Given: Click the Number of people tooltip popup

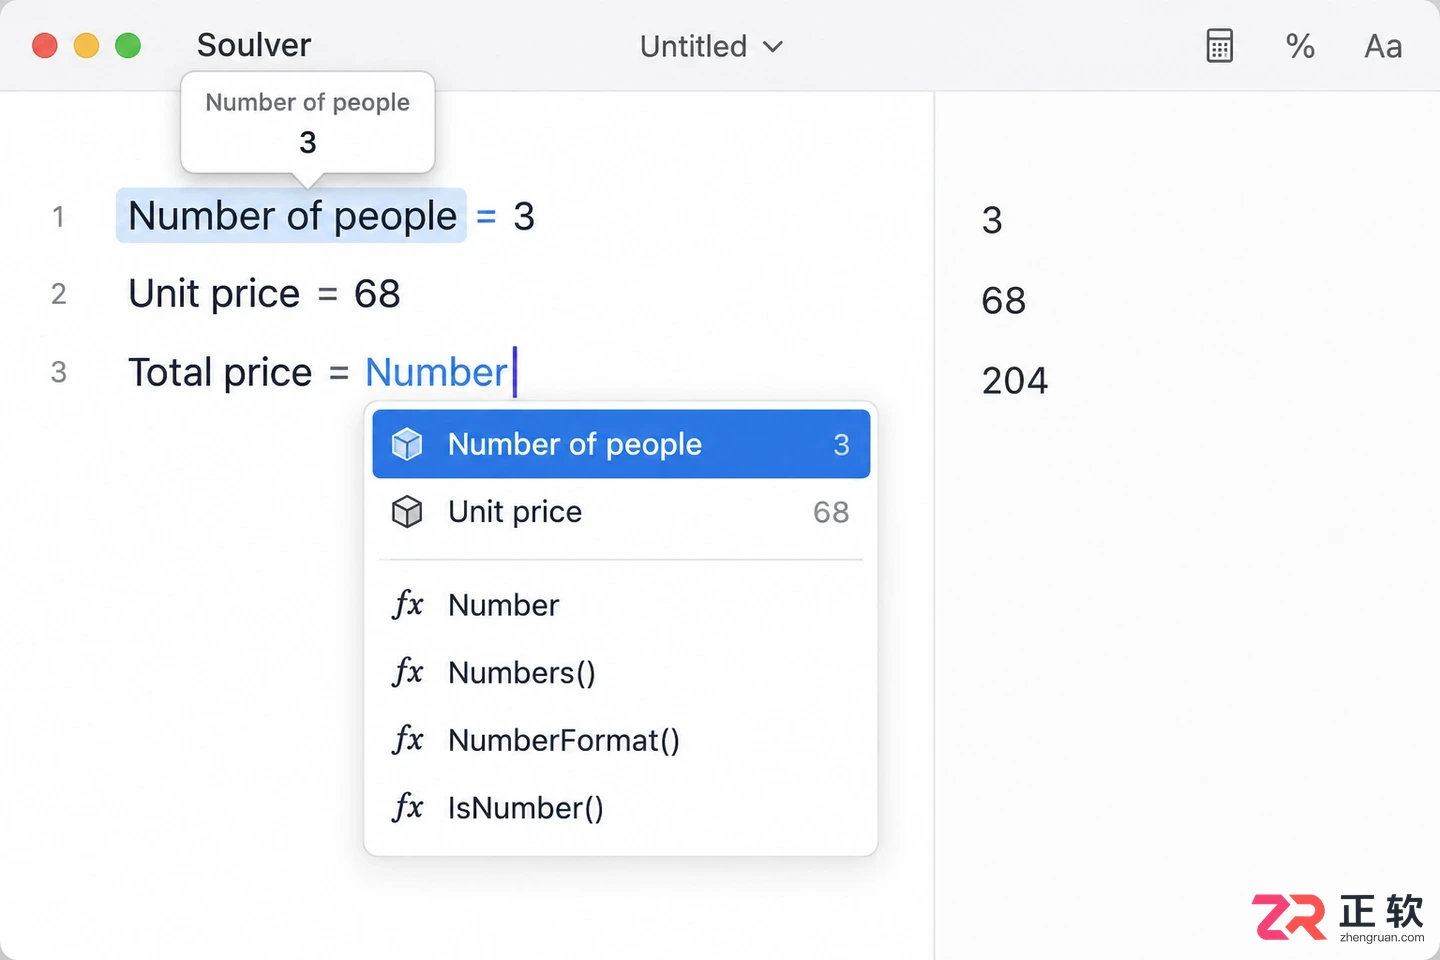Looking at the screenshot, I should pos(308,123).
